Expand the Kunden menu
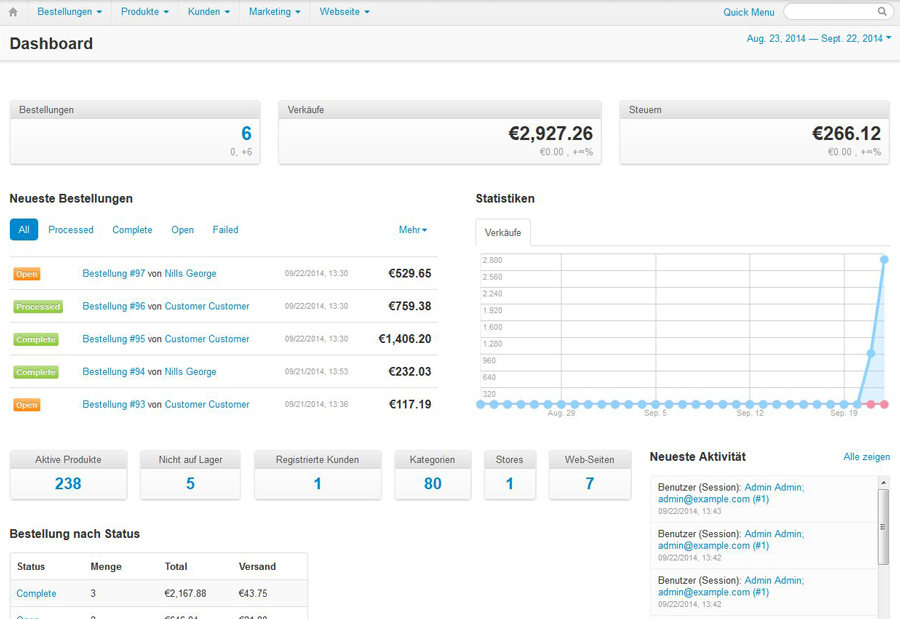Image resolution: width=900 pixels, height=619 pixels. click(x=209, y=11)
